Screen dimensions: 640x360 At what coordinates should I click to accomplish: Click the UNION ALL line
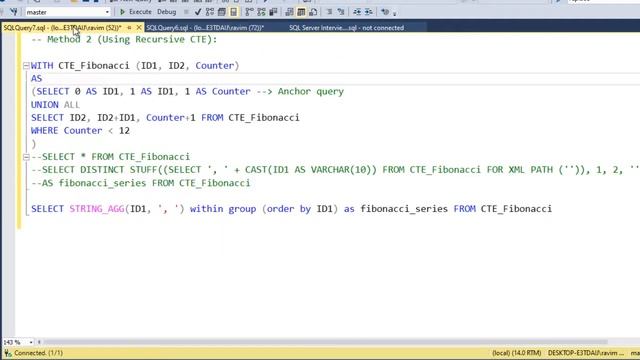(55, 105)
